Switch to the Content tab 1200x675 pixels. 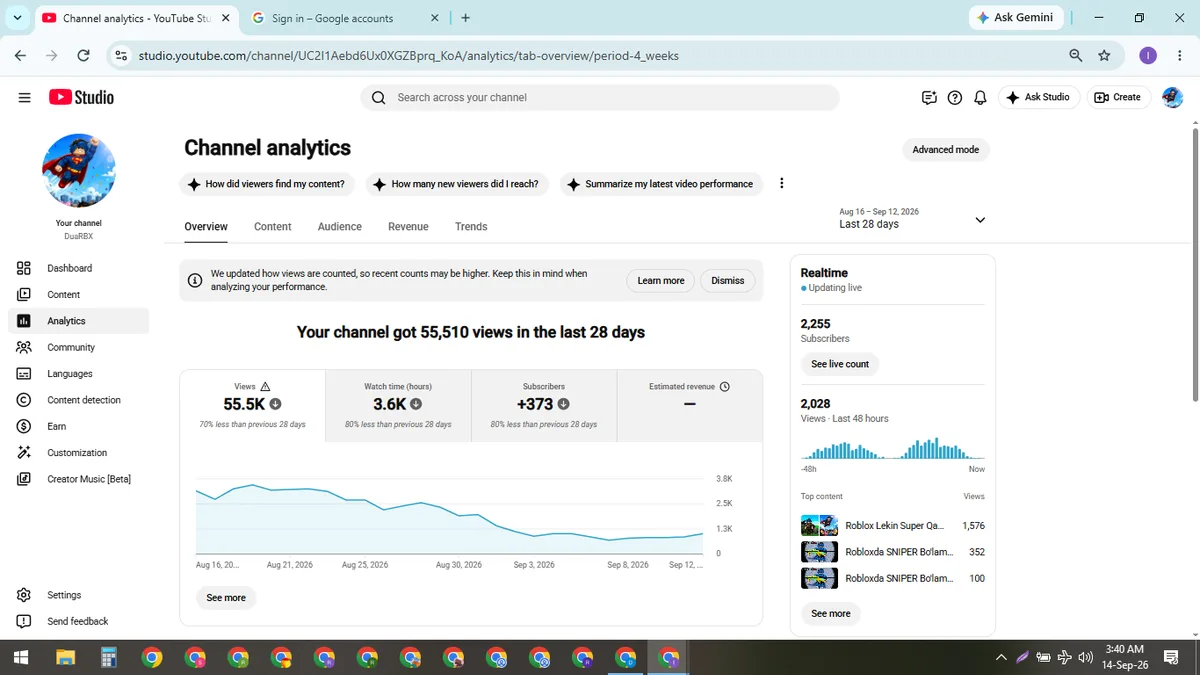click(272, 227)
